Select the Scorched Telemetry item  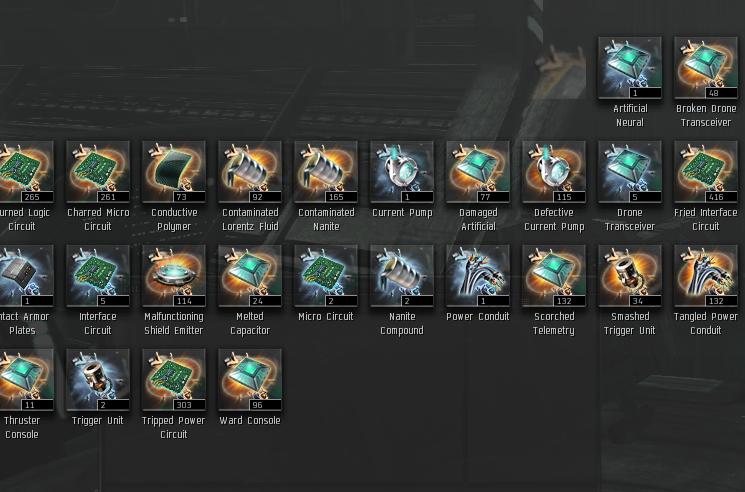(554, 275)
